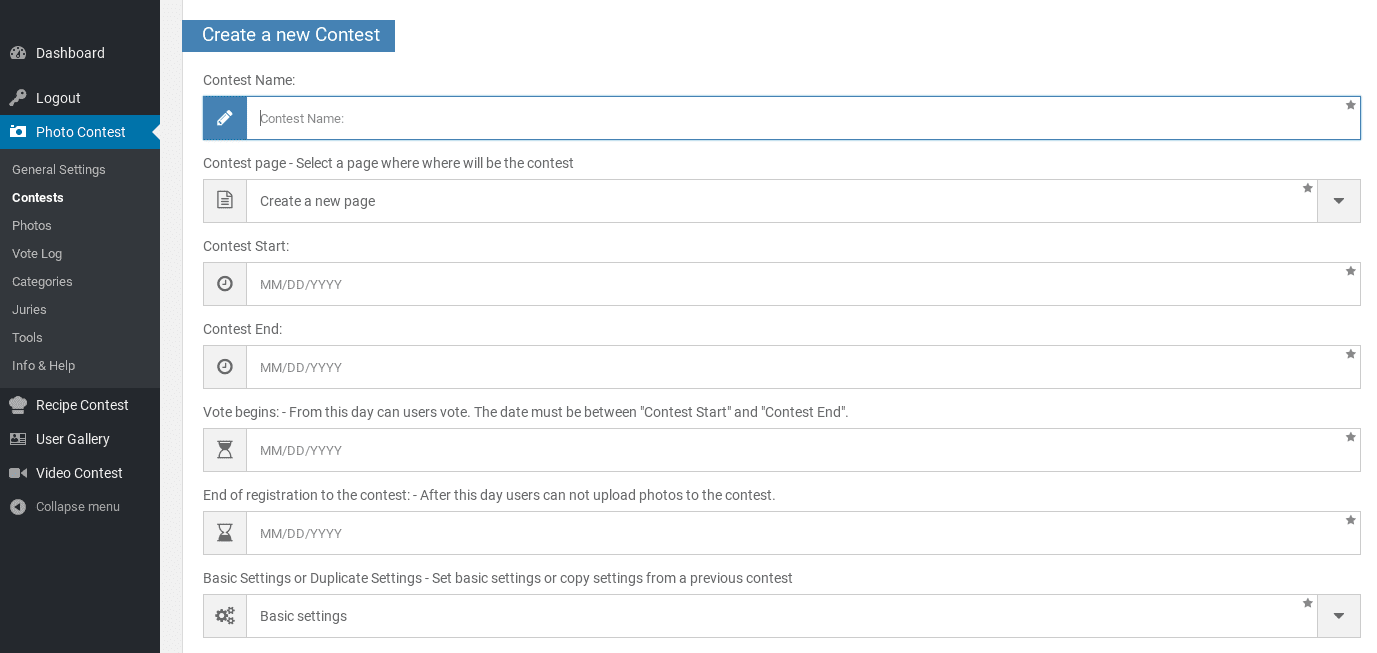The image size is (1377, 653).
Task: Click the Logout option
Action: click(x=57, y=97)
